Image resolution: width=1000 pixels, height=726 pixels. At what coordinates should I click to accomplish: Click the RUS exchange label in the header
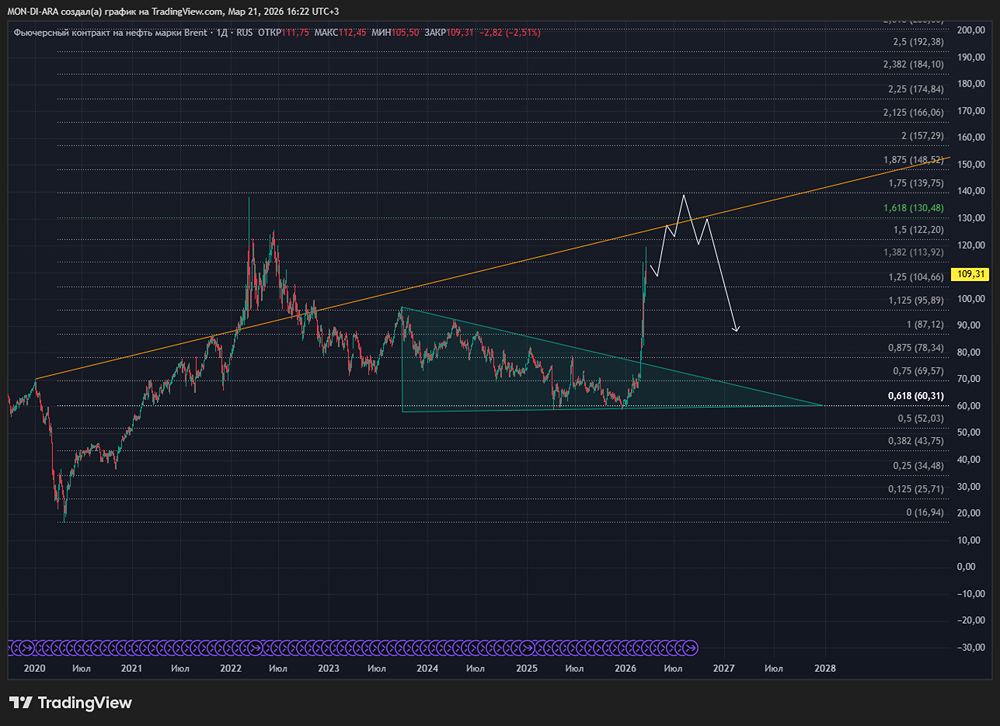point(244,33)
